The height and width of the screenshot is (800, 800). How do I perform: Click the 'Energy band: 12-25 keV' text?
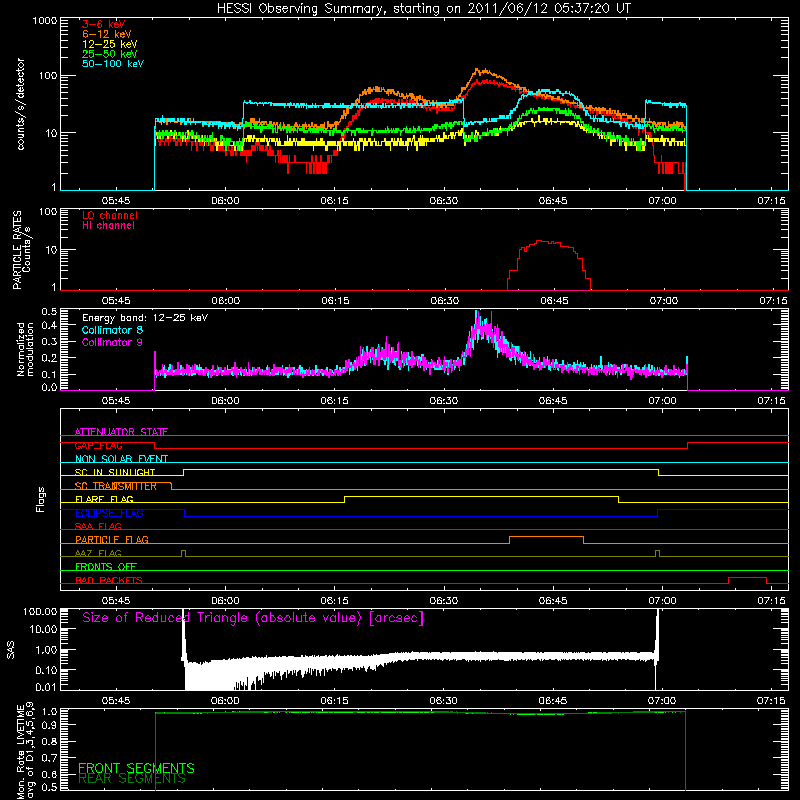pyautogui.click(x=145, y=318)
